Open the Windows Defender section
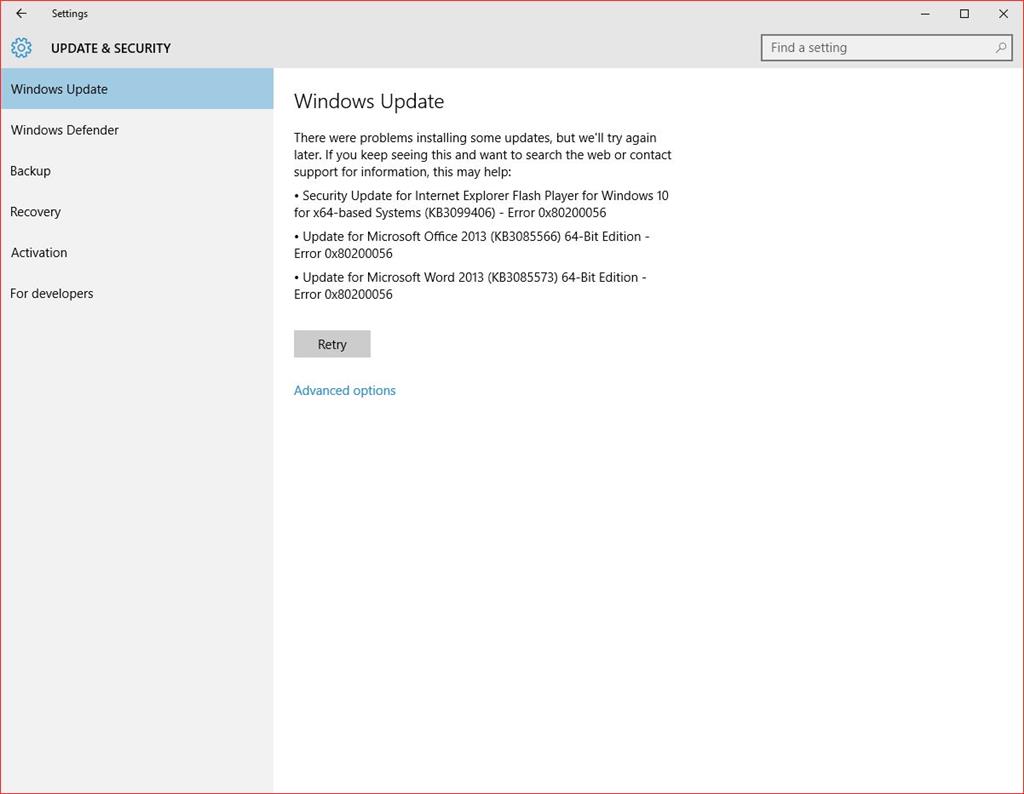The image size is (1024, 794). click(x=137, y=130)
